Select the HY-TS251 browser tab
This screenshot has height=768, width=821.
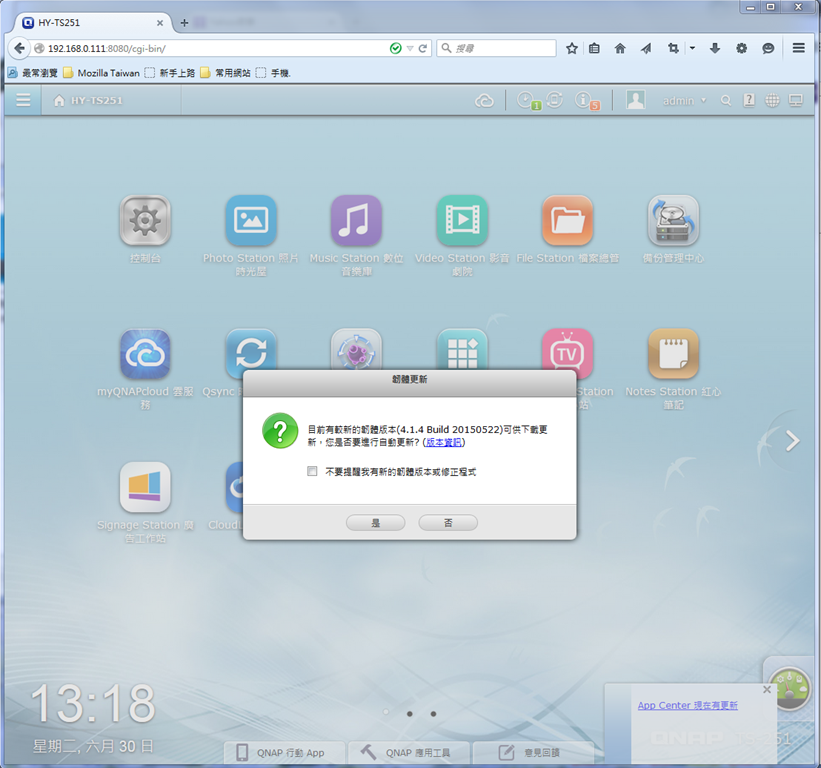click(x=94, y=23)
